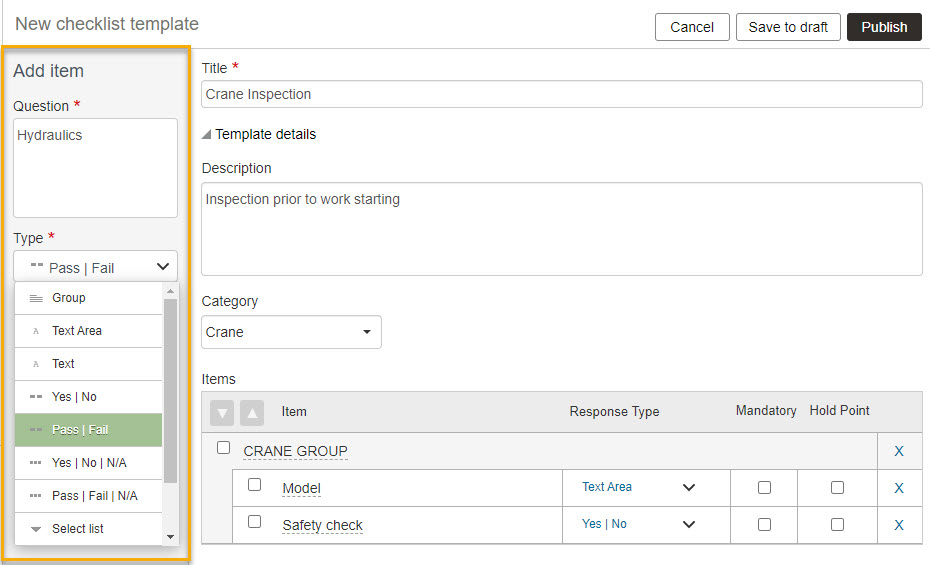Click the Title field with Crane Inspection
930x565 pixels.
[562, 94]
